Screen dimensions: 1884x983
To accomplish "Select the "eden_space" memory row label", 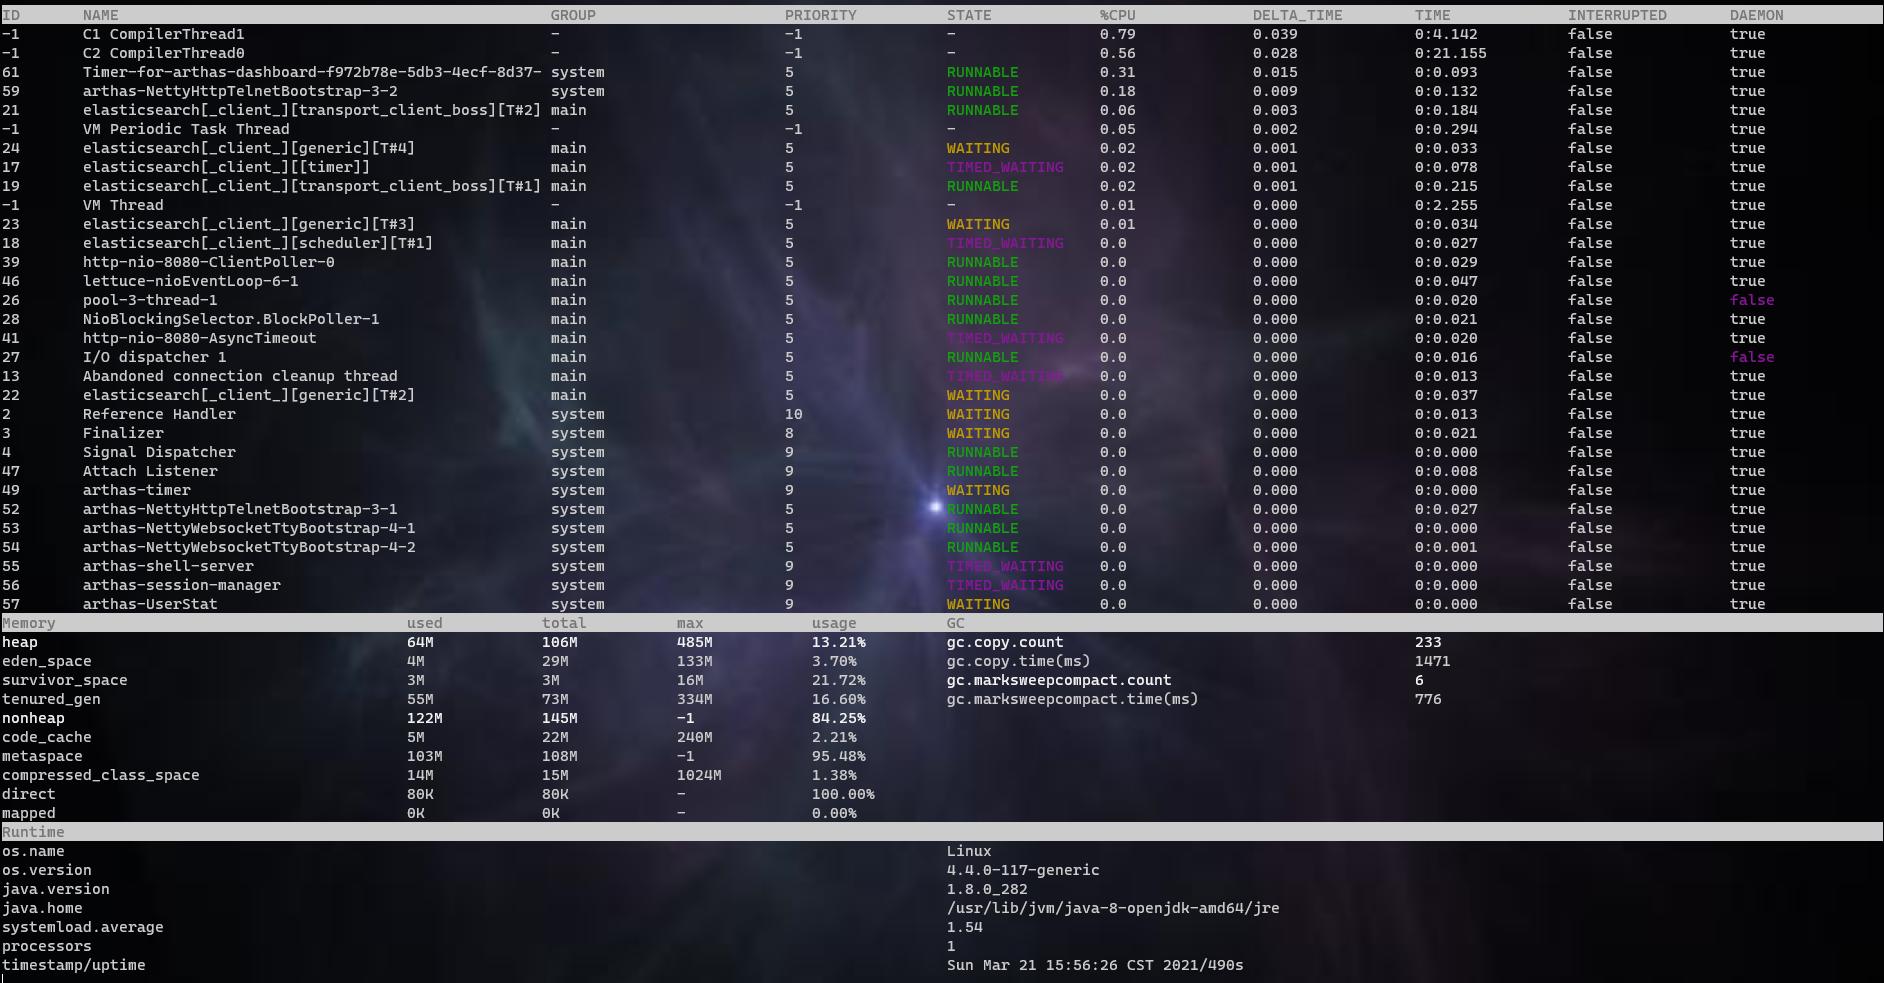I will click(x=47, y=661).
